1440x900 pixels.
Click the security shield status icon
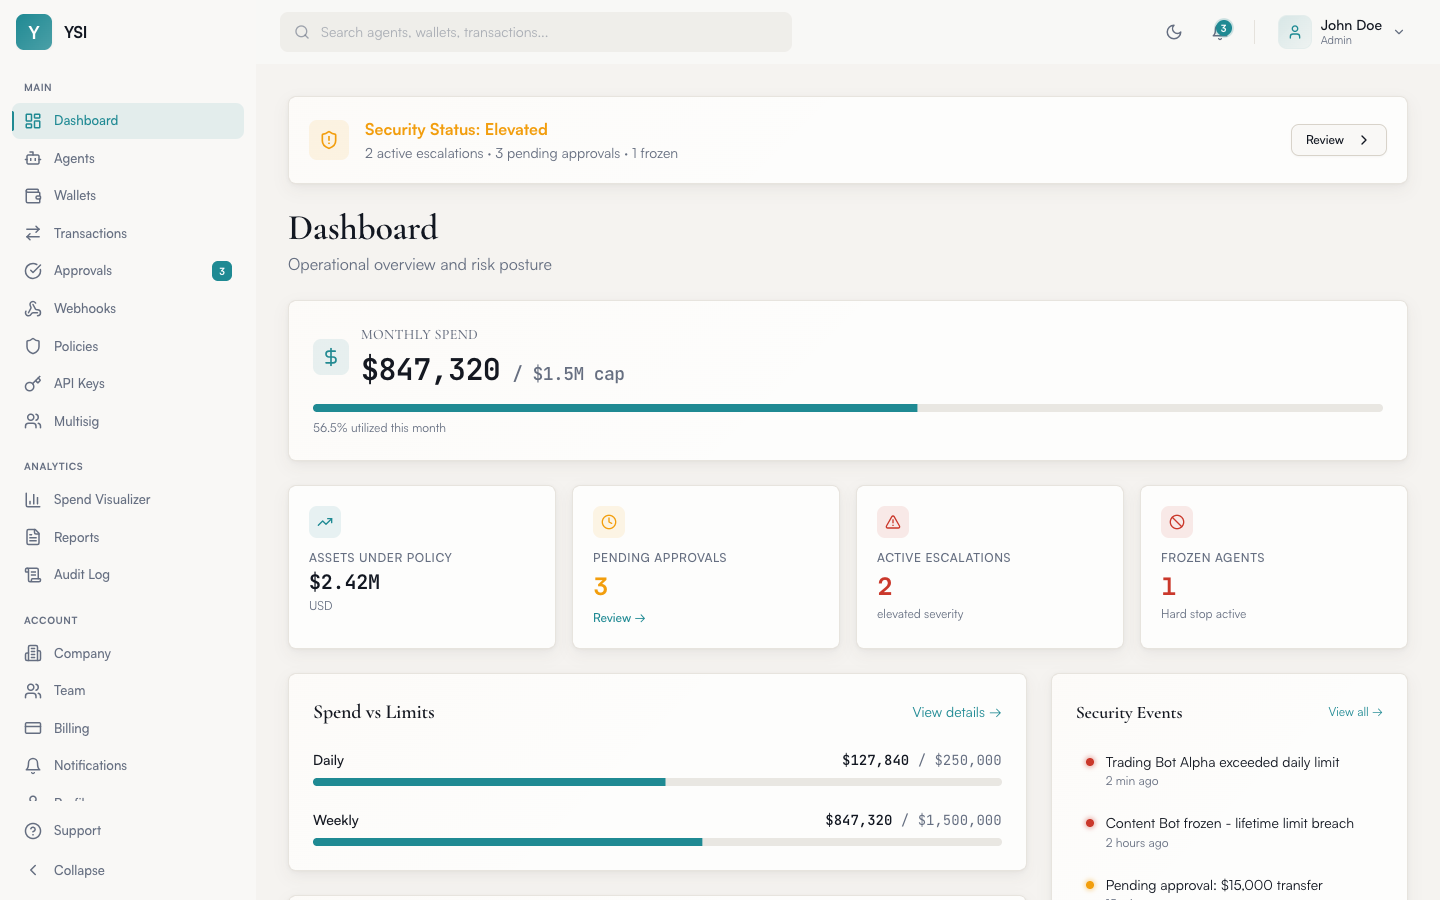pos(329,141)
